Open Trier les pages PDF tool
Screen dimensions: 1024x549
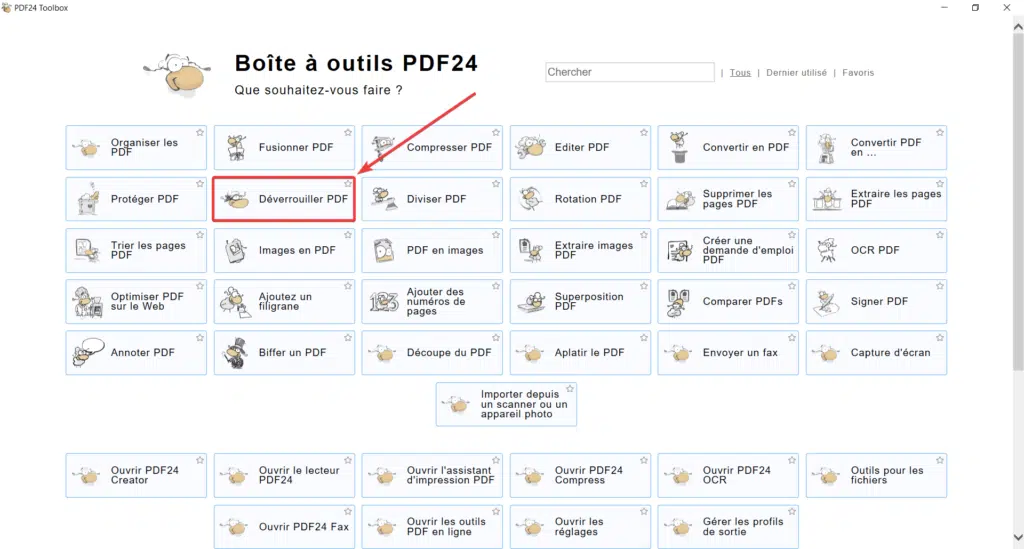(136, 250)
